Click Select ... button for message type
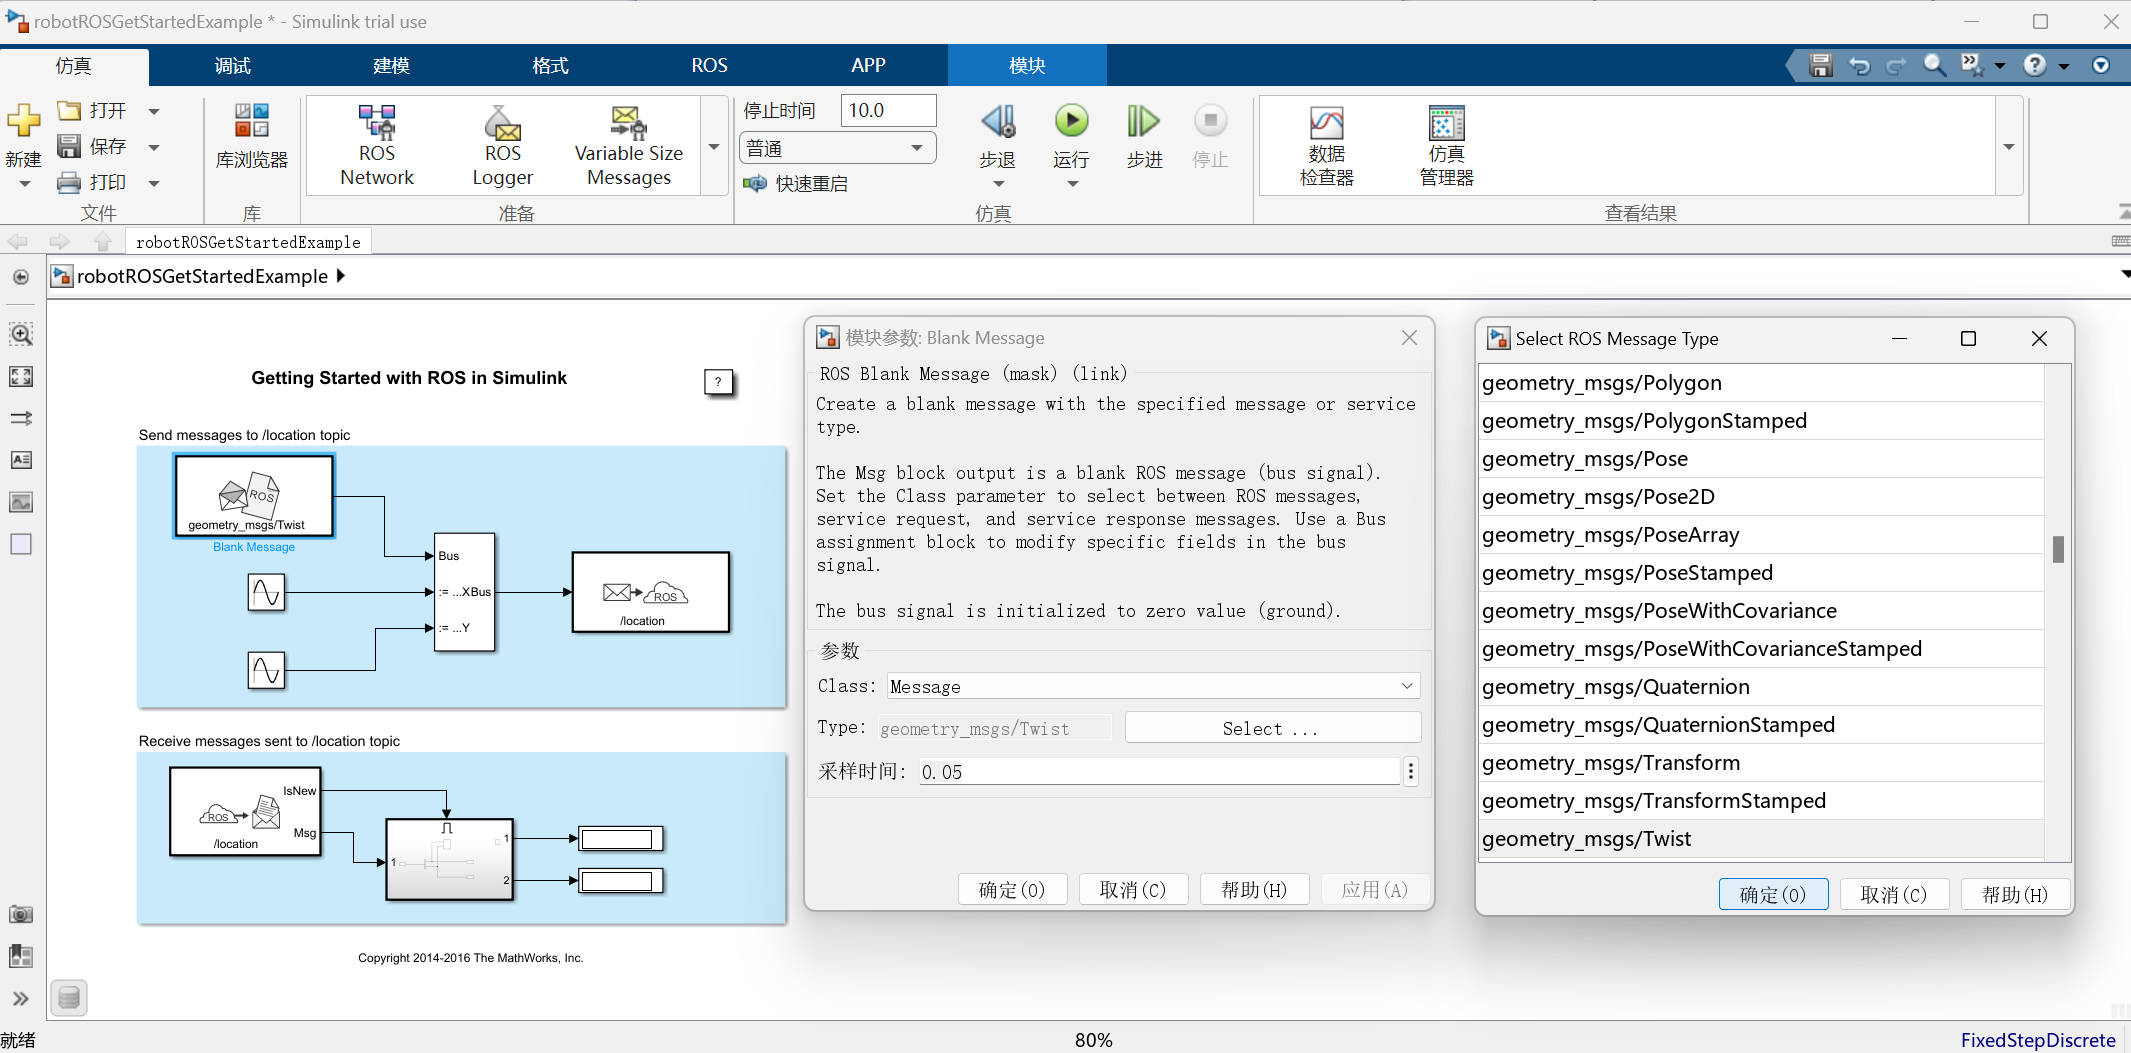This screenshot has width=2131, height=1053. pyautogui.click(x=1272, y=728)
